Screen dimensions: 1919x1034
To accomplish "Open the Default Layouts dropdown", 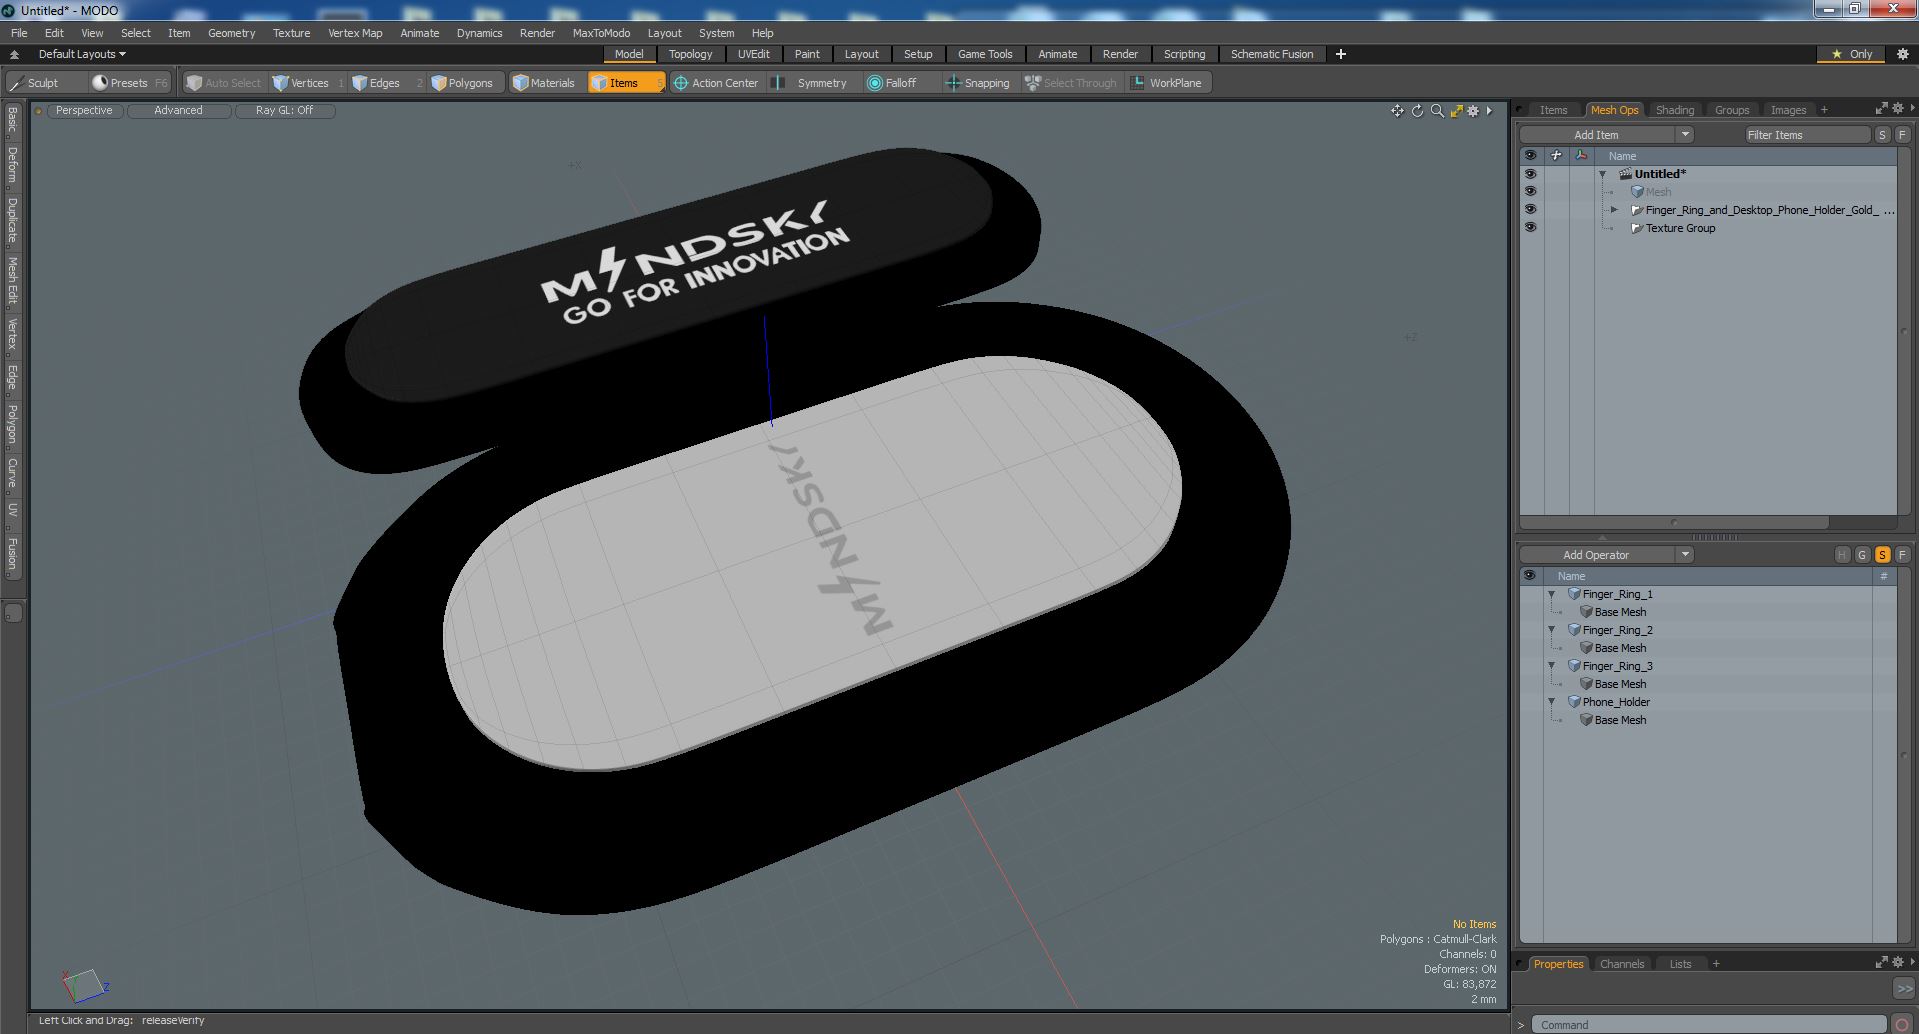I will (x=82, y=54).
